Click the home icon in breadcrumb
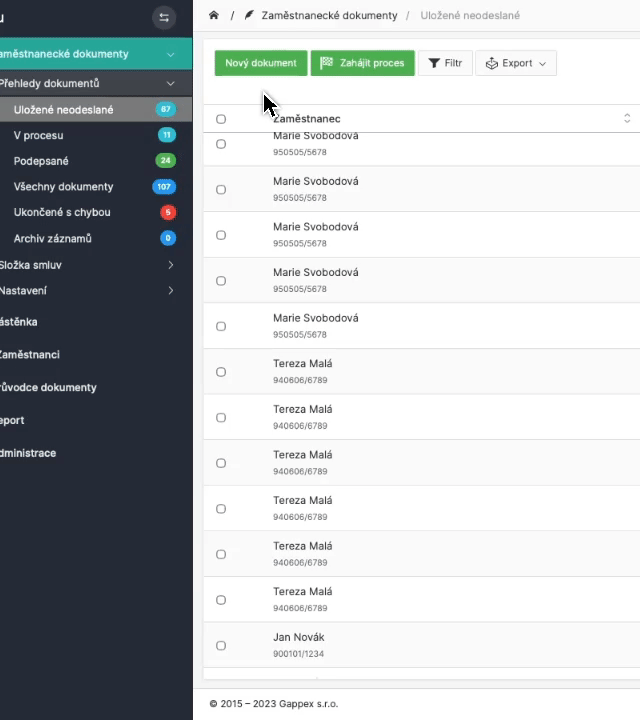640x720 pixels. pyautogui.click(x=214, y=16)
